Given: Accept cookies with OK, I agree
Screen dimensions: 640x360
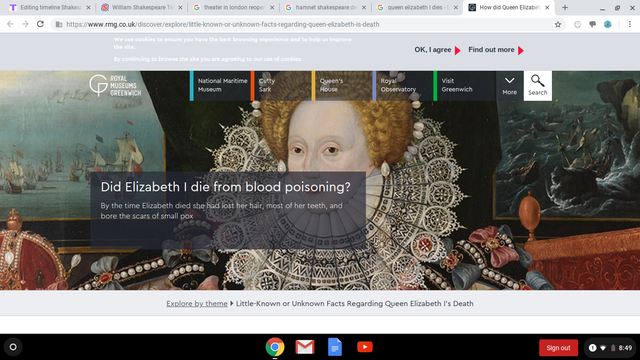Looking at the screenshot, I should point(437,50).
